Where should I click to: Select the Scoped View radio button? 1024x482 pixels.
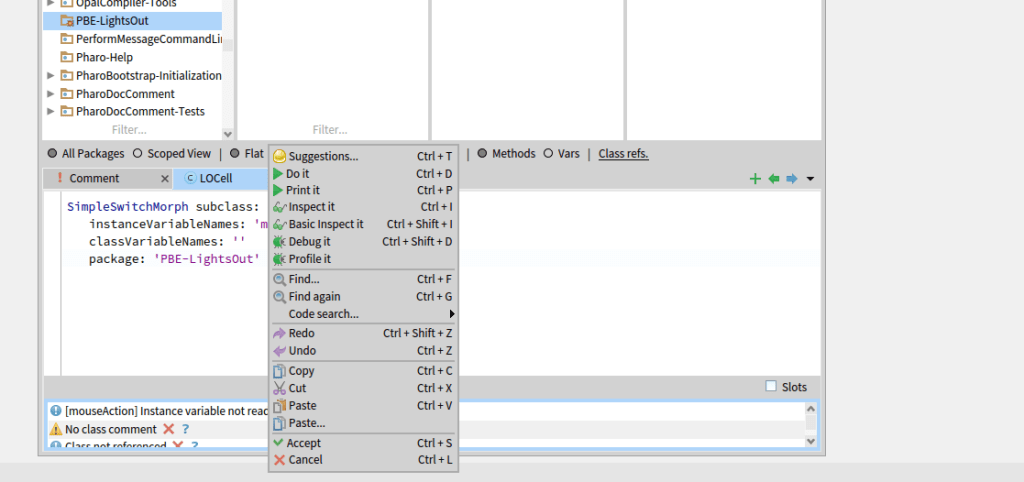(x=139, y=154)
